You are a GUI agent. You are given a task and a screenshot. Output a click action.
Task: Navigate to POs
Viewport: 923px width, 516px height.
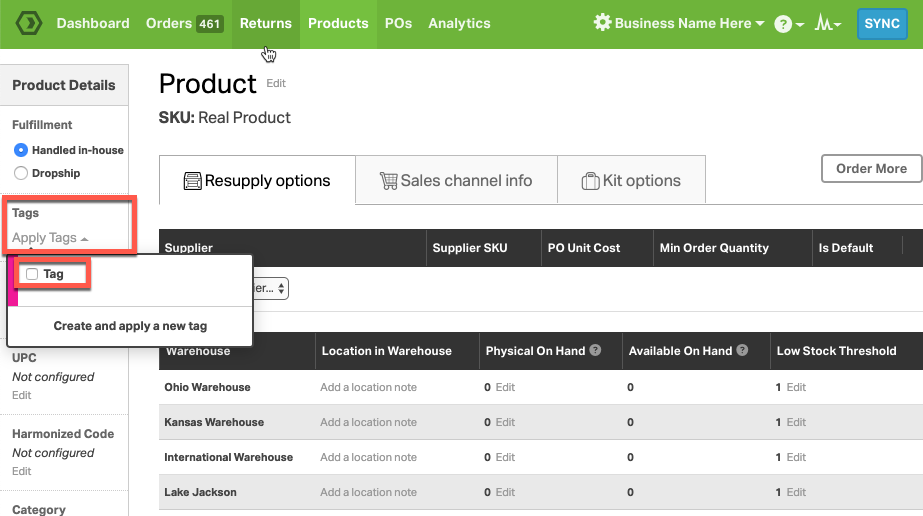(x=399, y=24)
